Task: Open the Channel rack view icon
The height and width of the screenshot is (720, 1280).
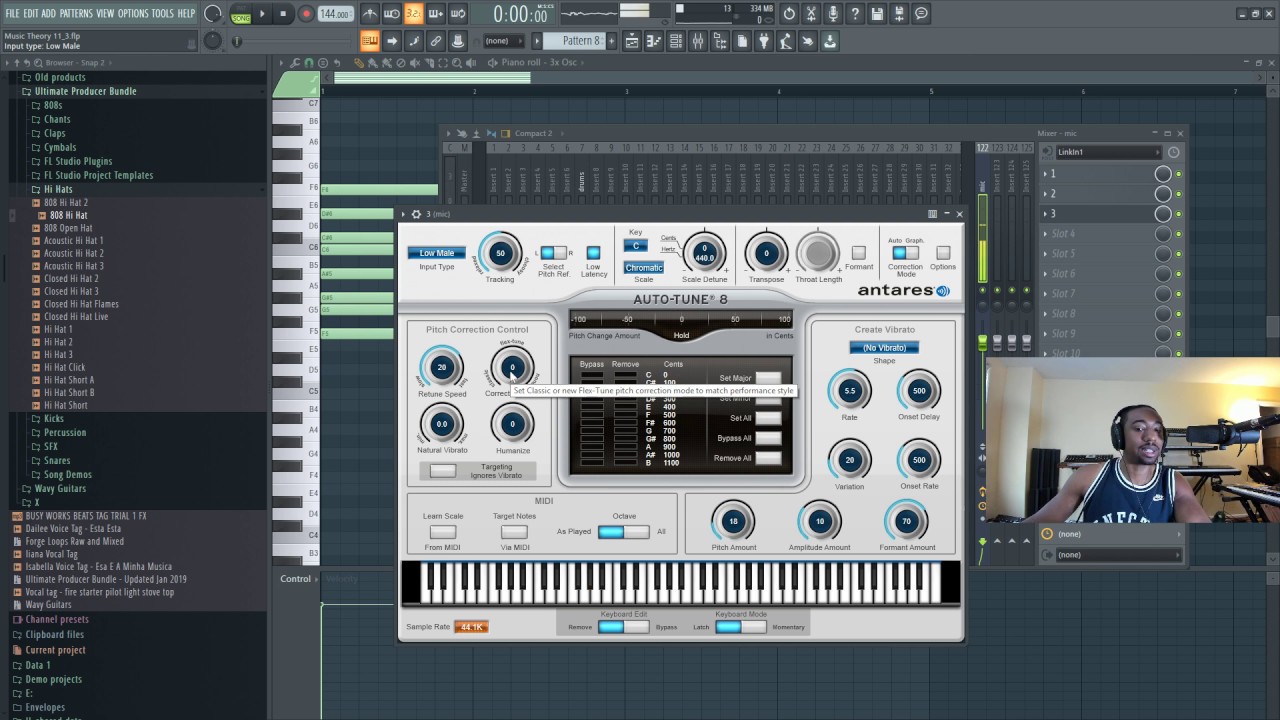Action: (676, 41)
